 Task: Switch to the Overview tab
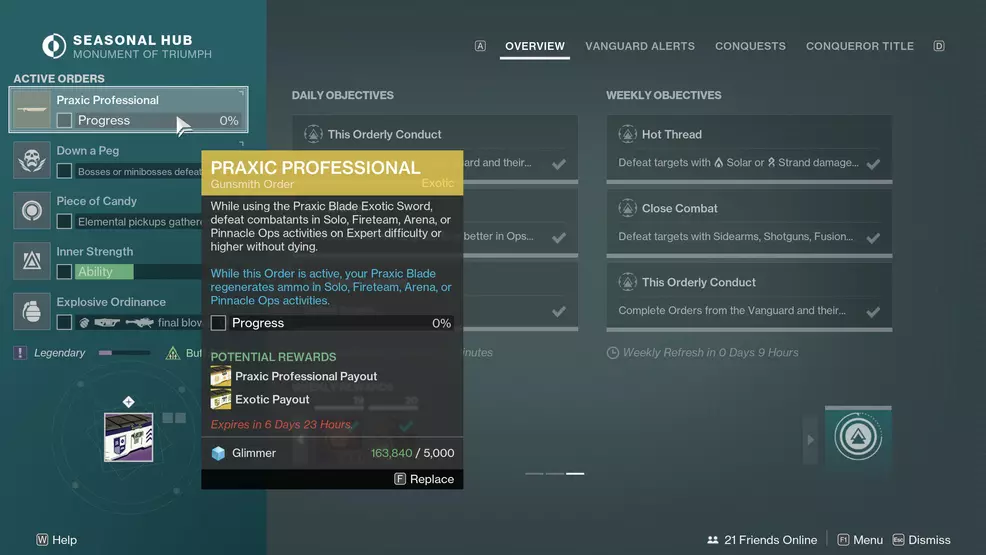pyautogui.click(x=535, y=46)
